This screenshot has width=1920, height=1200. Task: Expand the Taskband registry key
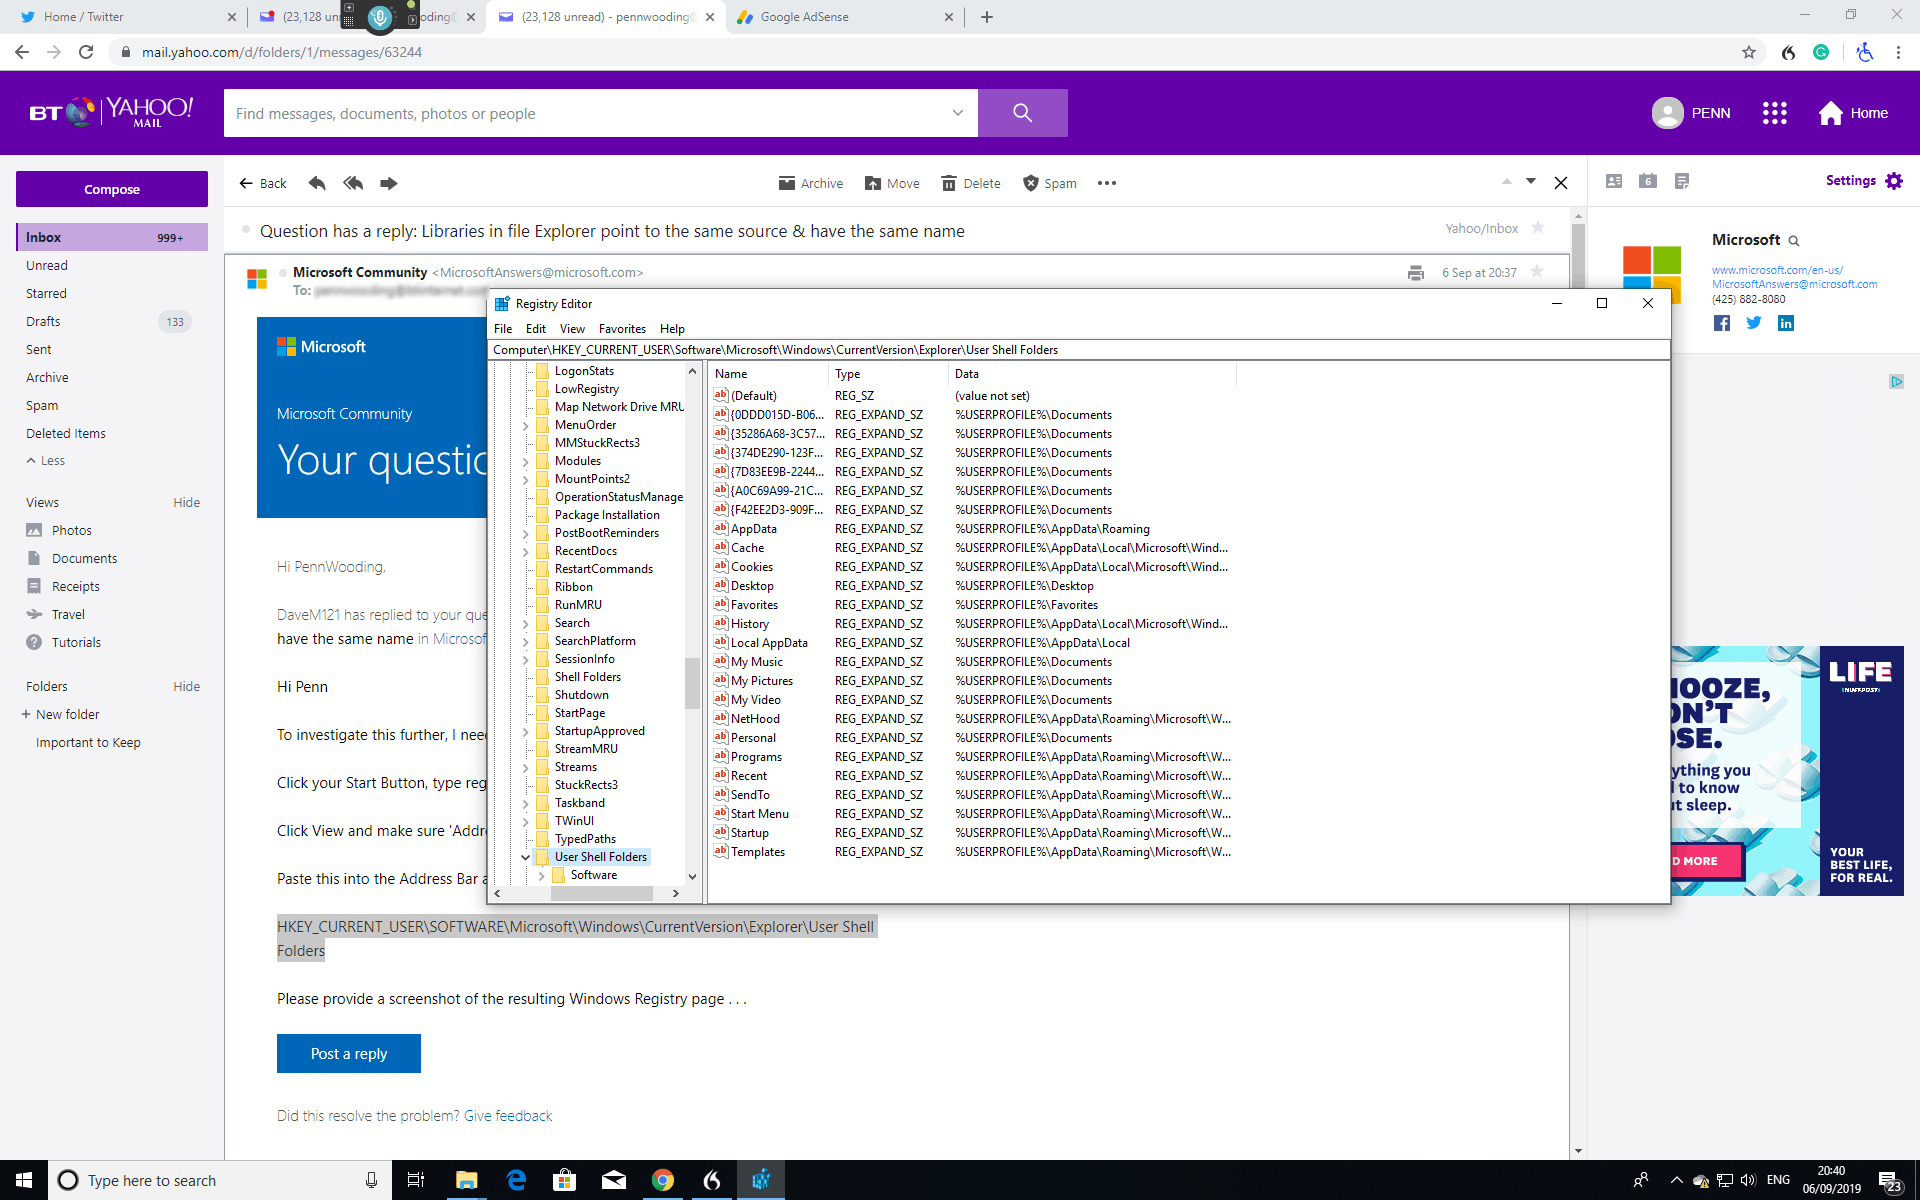click(525, 803)
